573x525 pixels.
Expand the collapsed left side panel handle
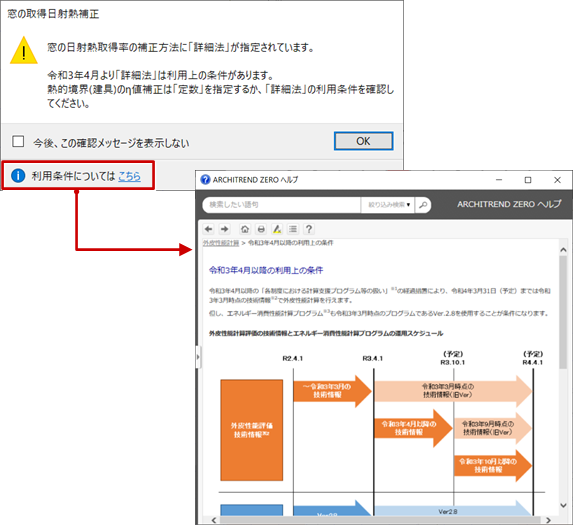[198, 357]
